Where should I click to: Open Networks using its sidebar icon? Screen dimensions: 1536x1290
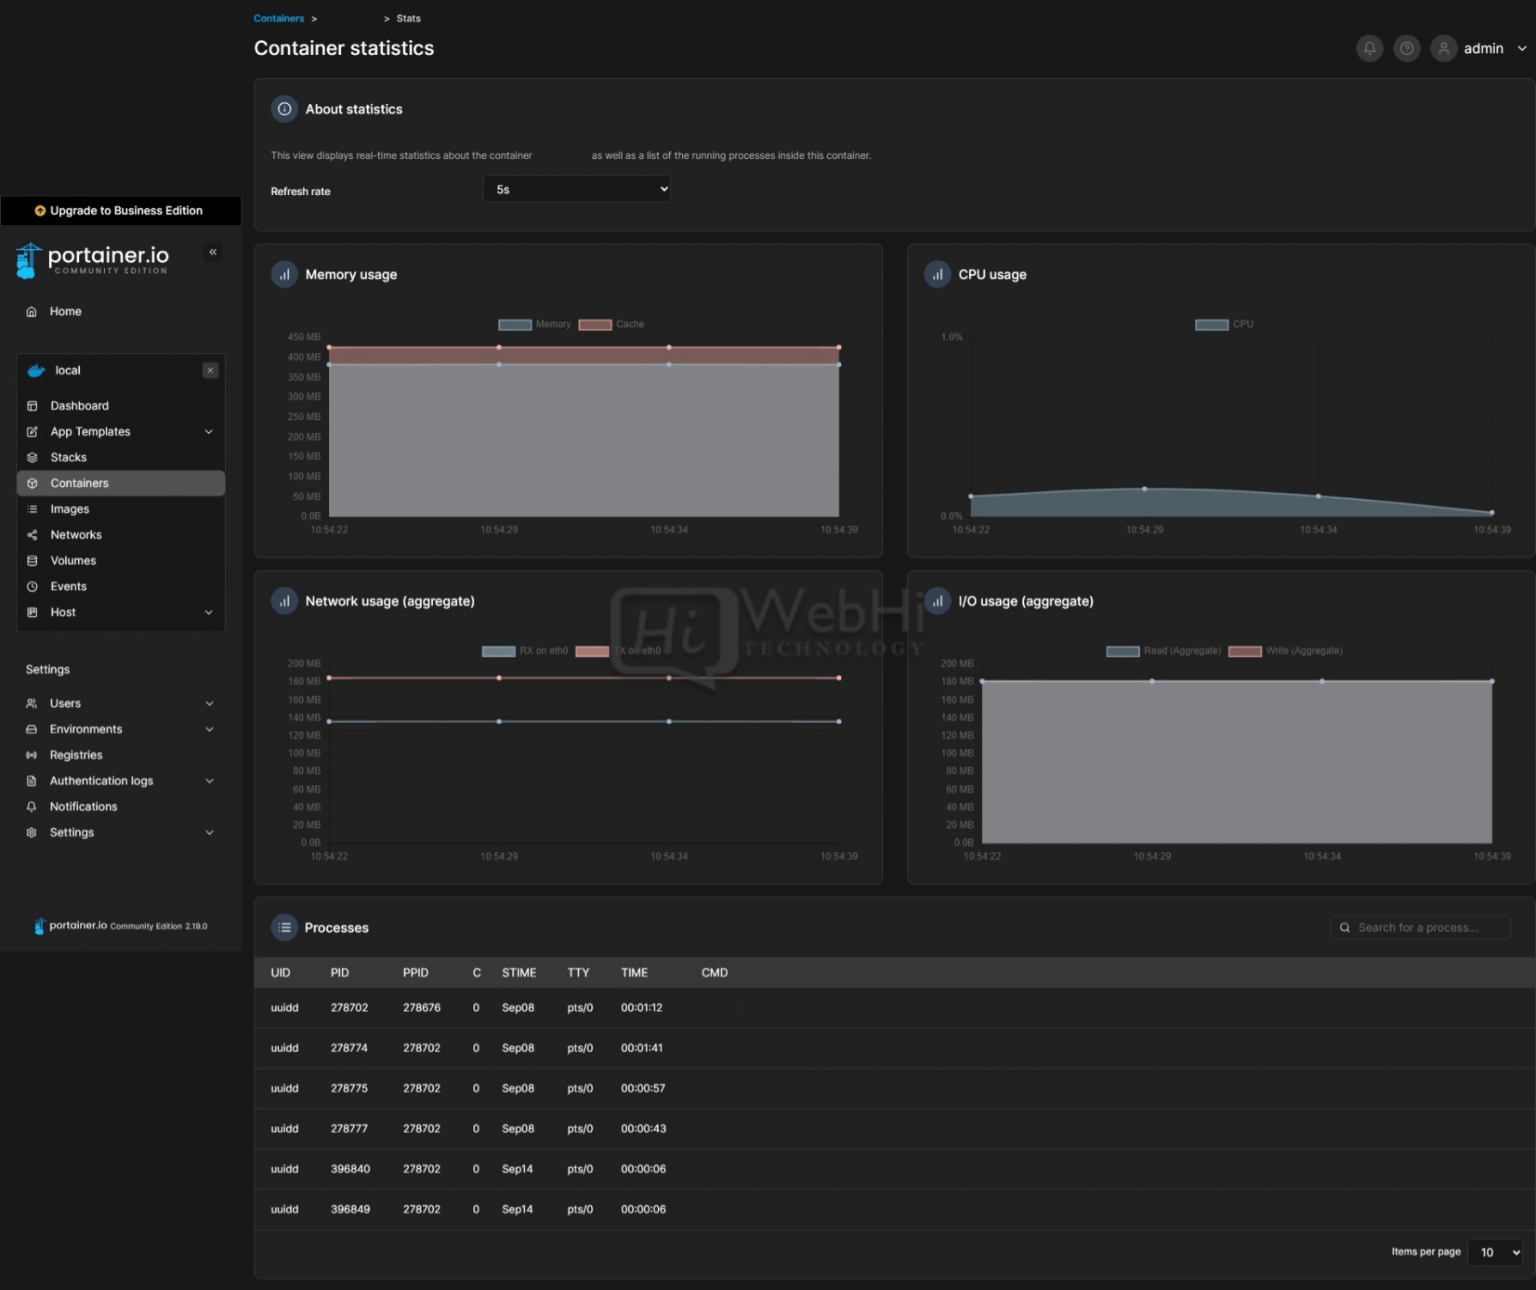point(33,534)
